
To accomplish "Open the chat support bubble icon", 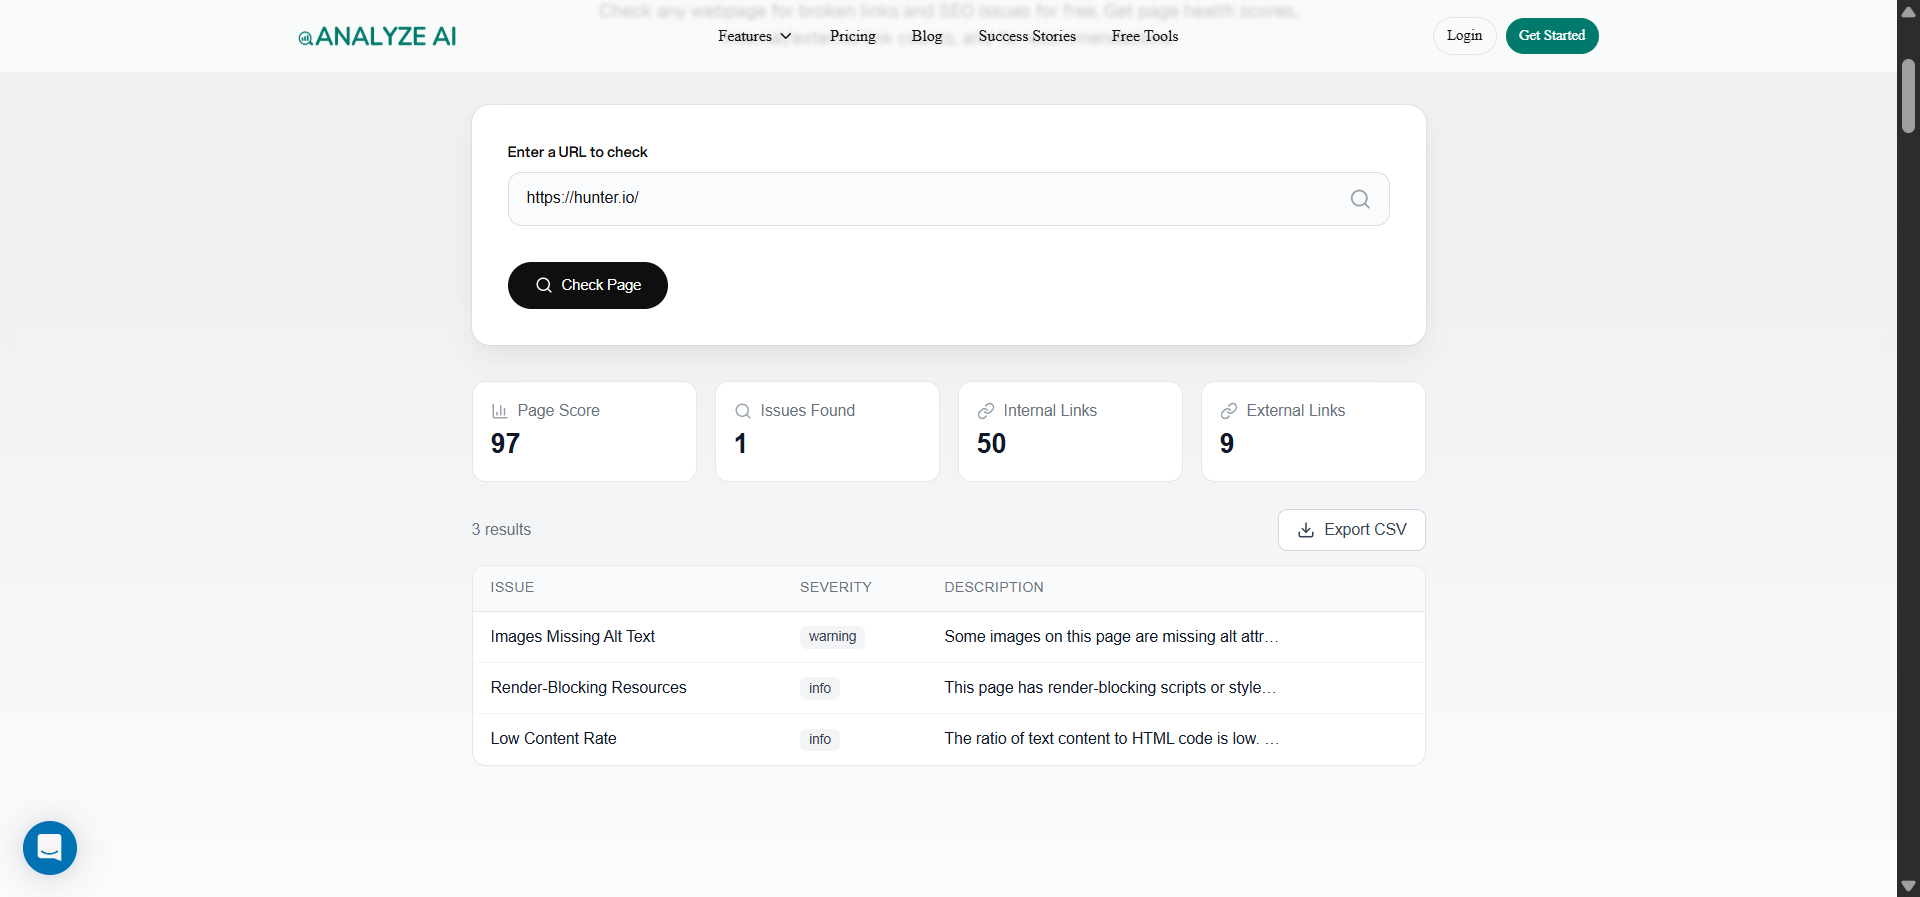I will click(x=50, y=848).
